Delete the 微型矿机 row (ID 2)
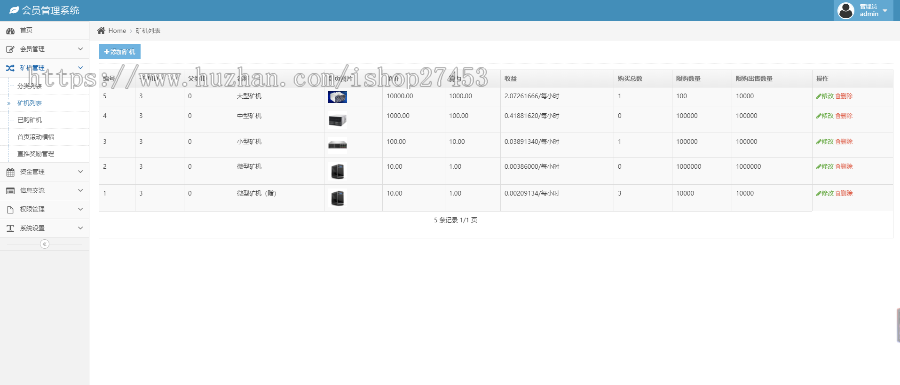Viewport: 900px width, 385px height. 844,166
